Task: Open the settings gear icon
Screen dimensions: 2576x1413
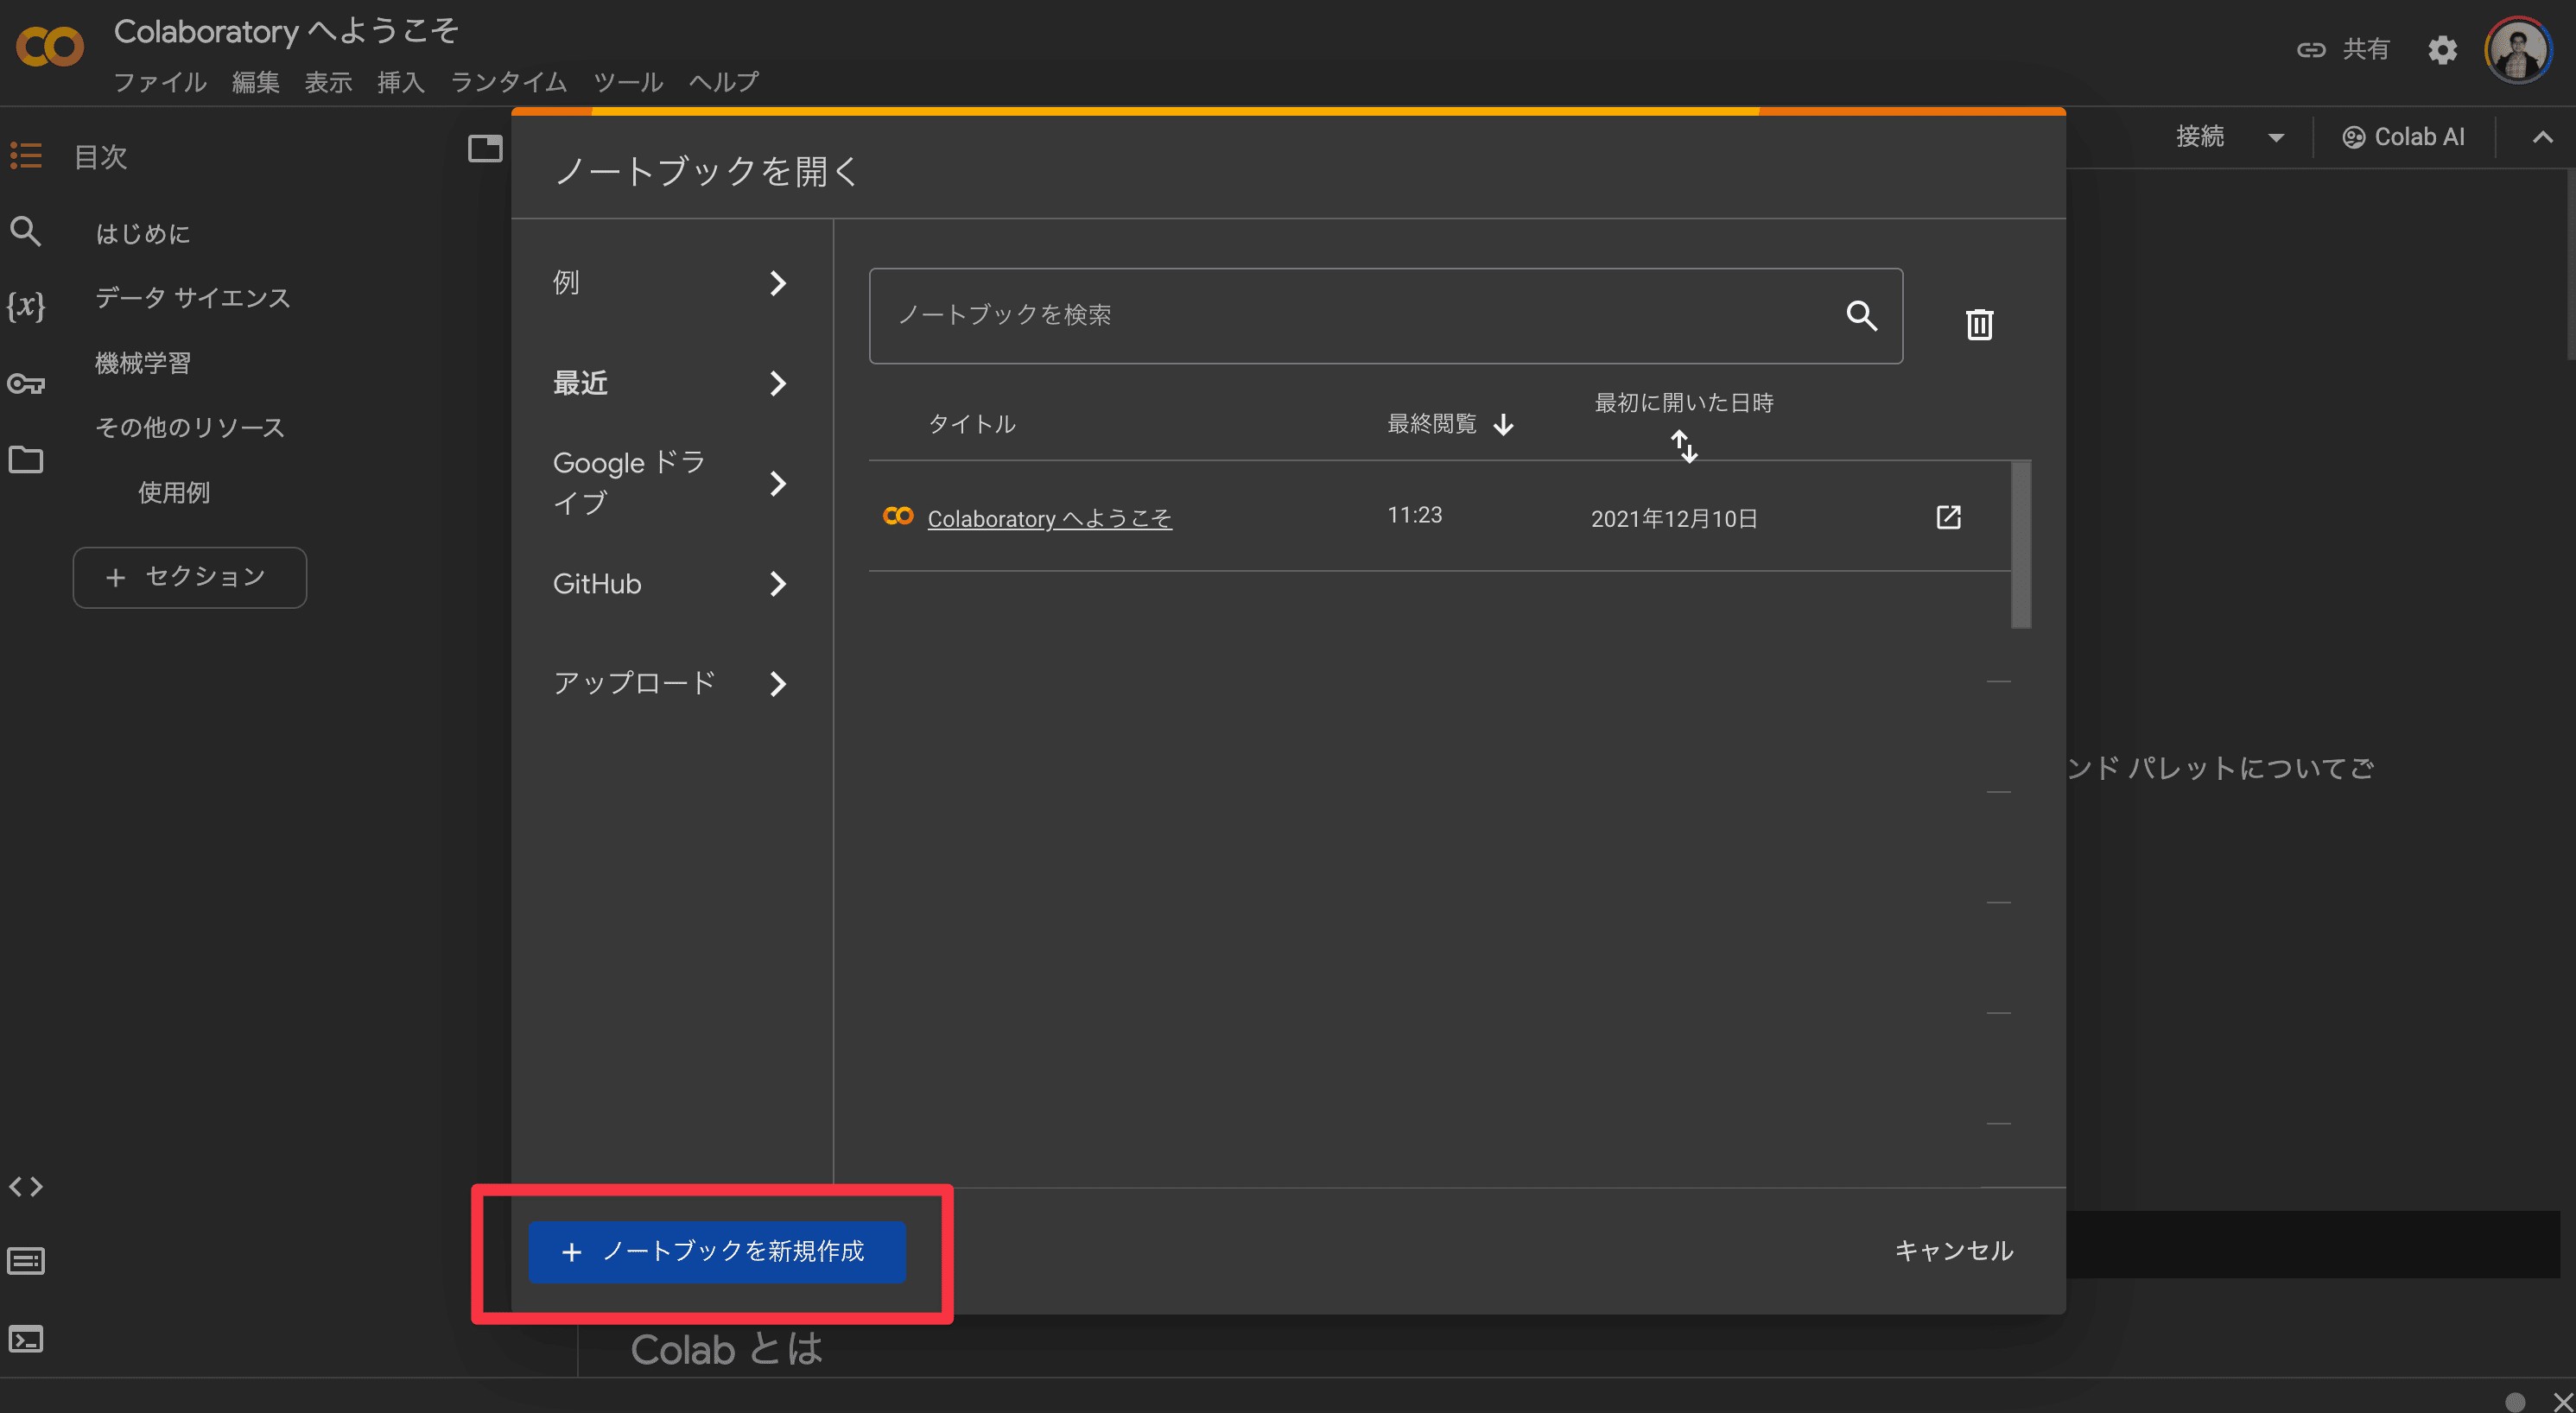Action: pyautogui.click(x=2442, y=50)
